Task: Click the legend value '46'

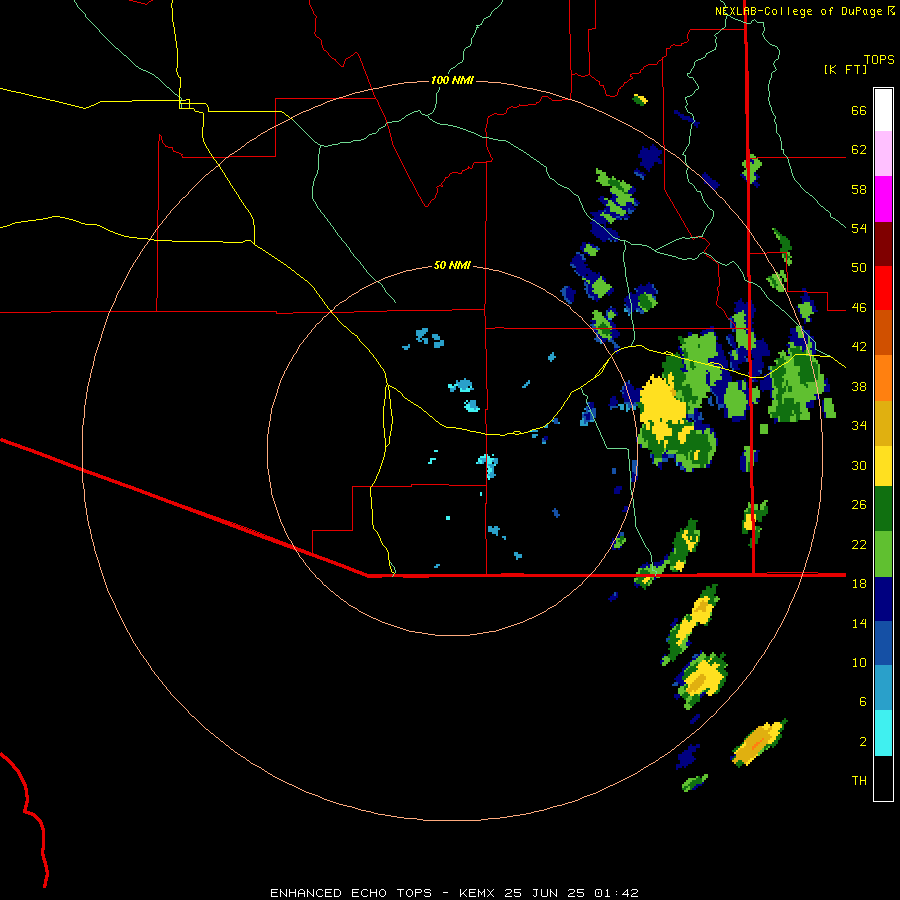Action: click(859, 308)
